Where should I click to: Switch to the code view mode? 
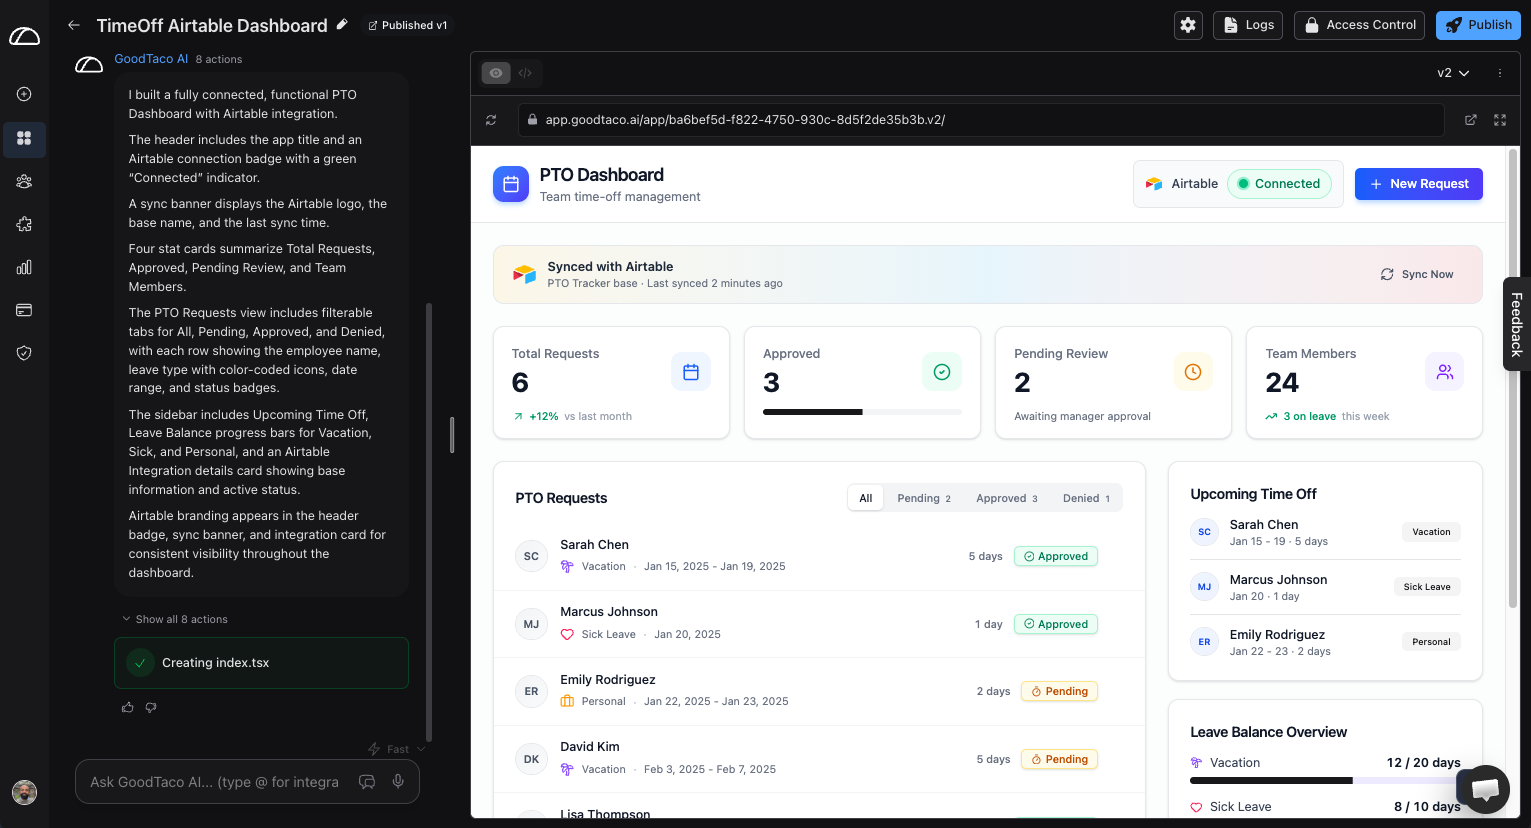click(525, 73)
